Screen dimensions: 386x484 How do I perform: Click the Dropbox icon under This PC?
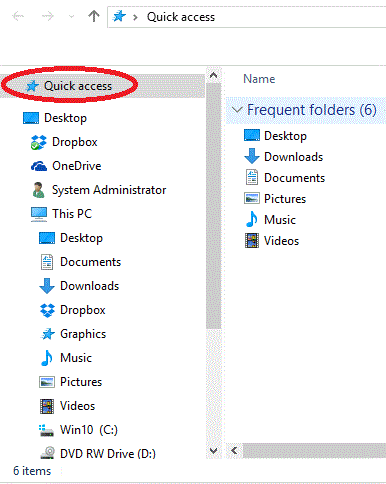(x=47, y=310)
